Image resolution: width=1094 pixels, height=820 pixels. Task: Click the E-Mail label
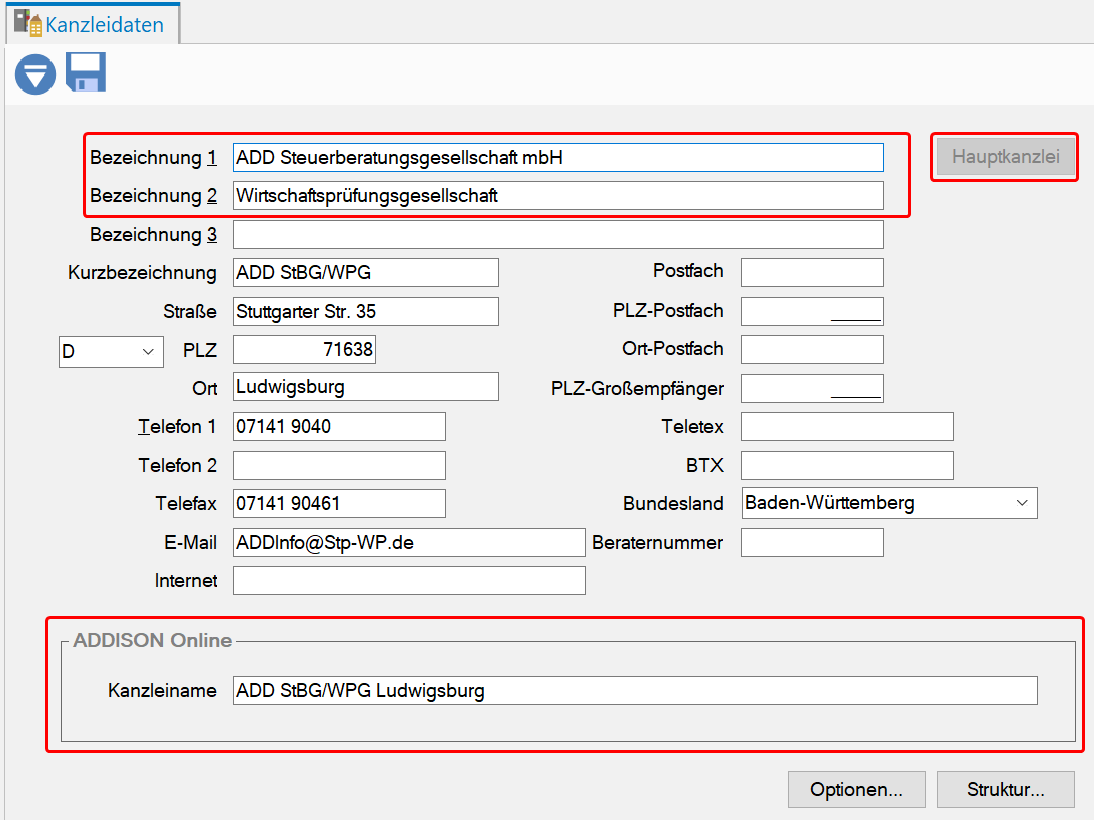190,542
